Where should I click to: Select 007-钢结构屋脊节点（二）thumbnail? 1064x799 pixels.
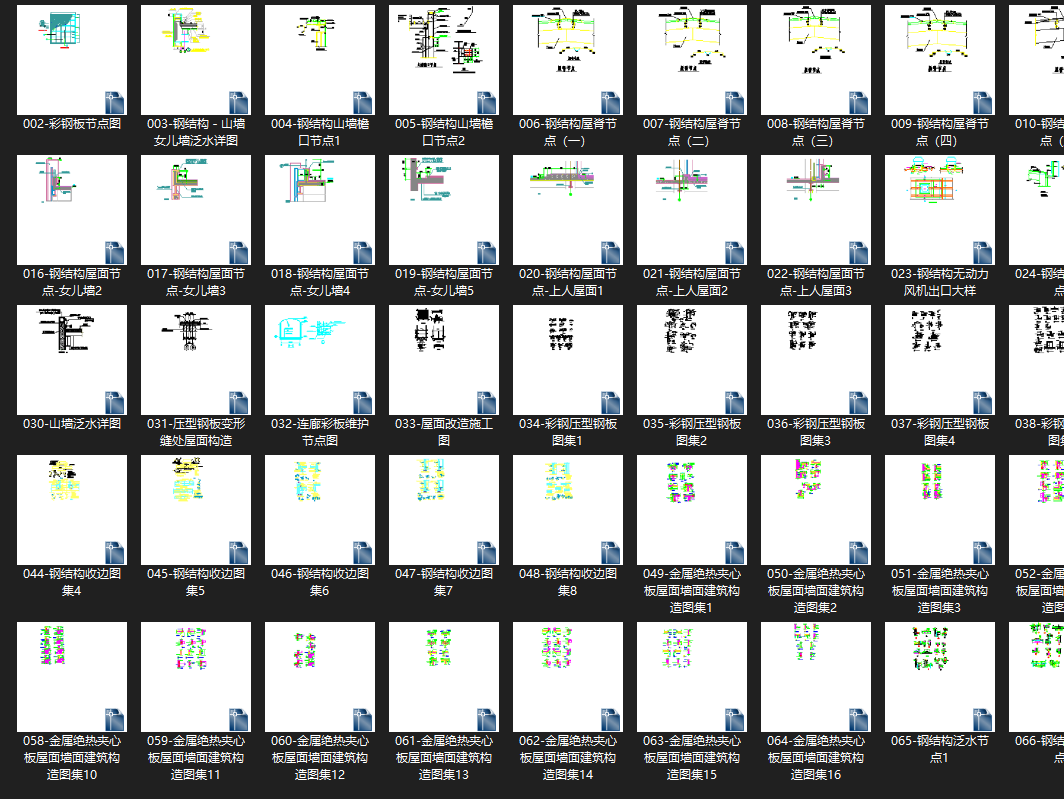click(x=692, y=60)
